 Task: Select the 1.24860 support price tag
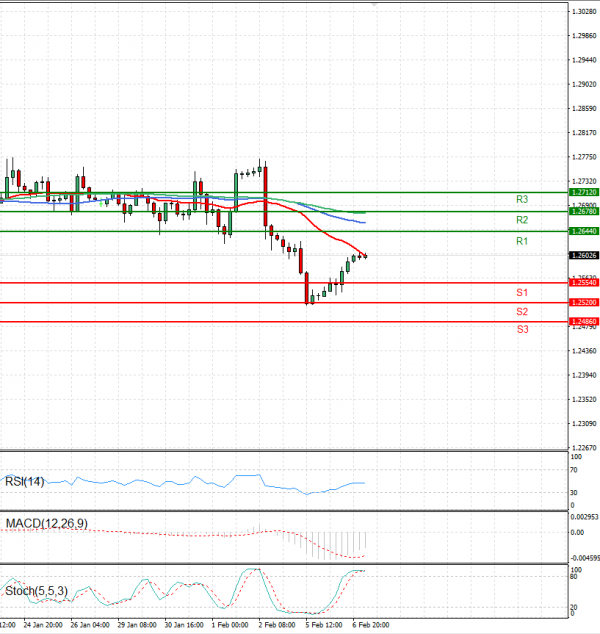pyautogui.click(x=584, y=322)
